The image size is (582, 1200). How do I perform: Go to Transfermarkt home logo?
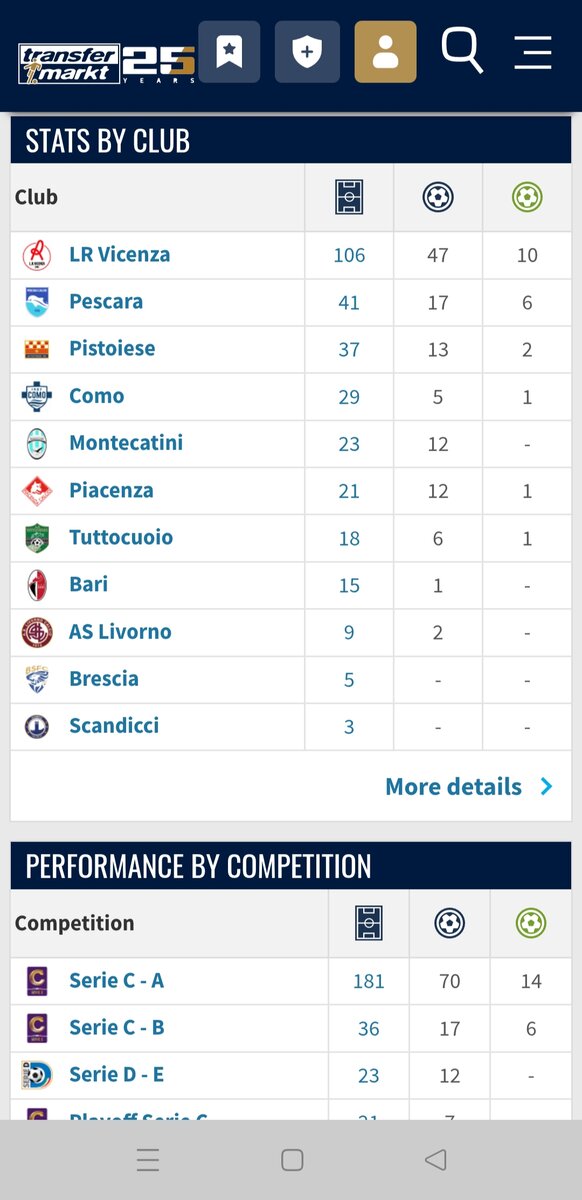[106, 63]
